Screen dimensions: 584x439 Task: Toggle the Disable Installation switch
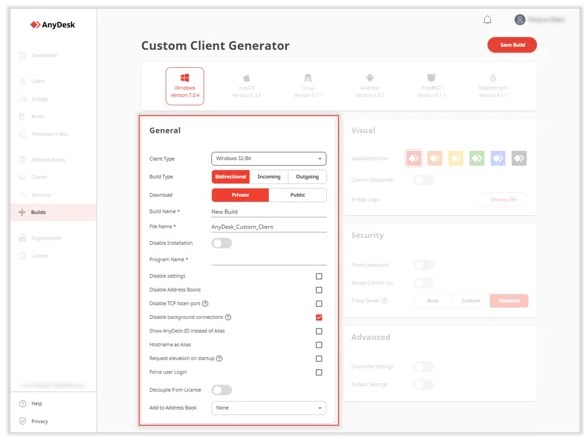[x=222, y=243]
